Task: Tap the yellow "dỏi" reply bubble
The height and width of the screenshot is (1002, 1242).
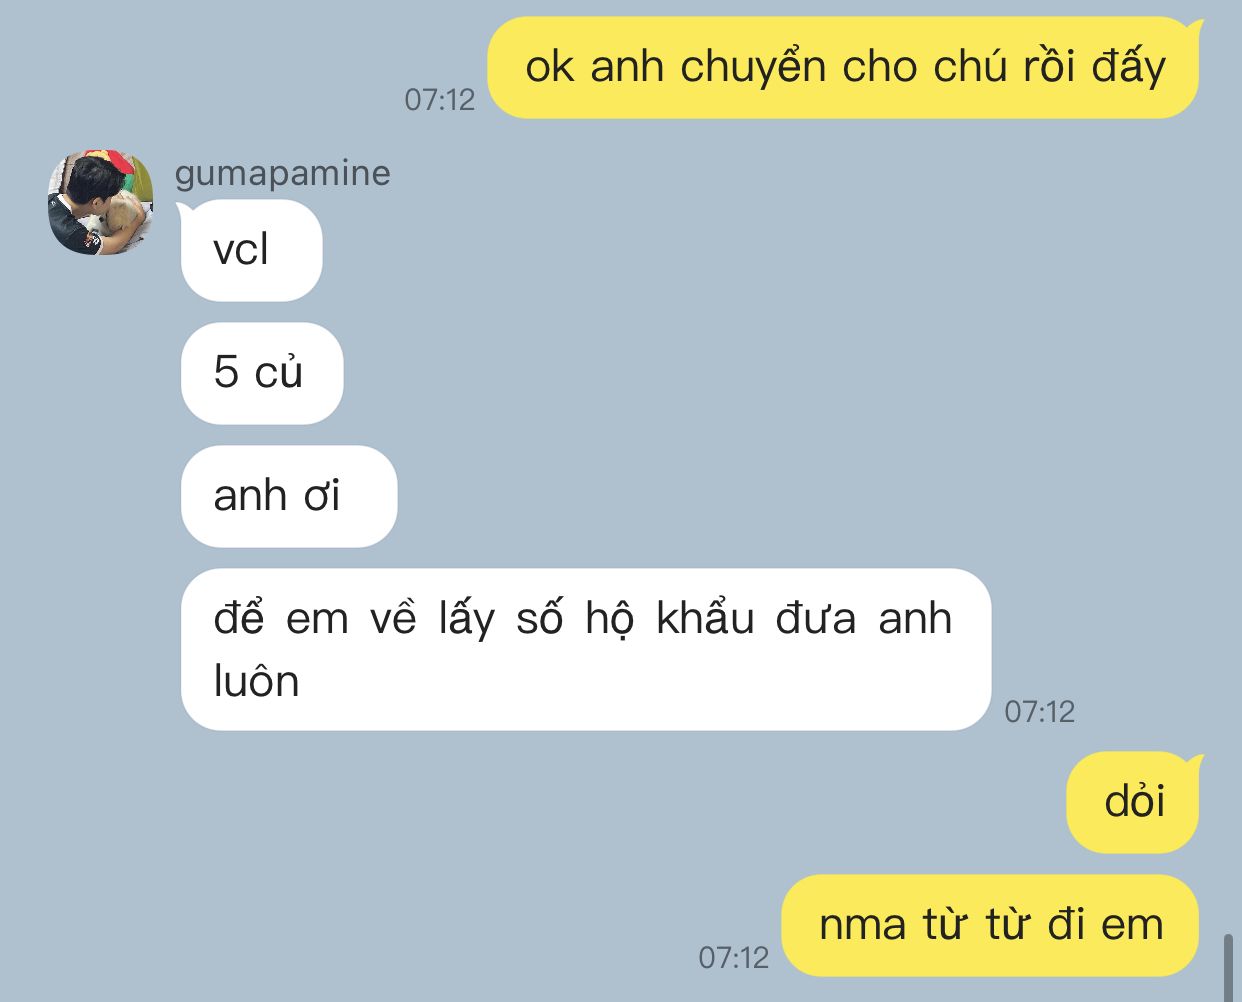Action: click(x=1133, y=802)
